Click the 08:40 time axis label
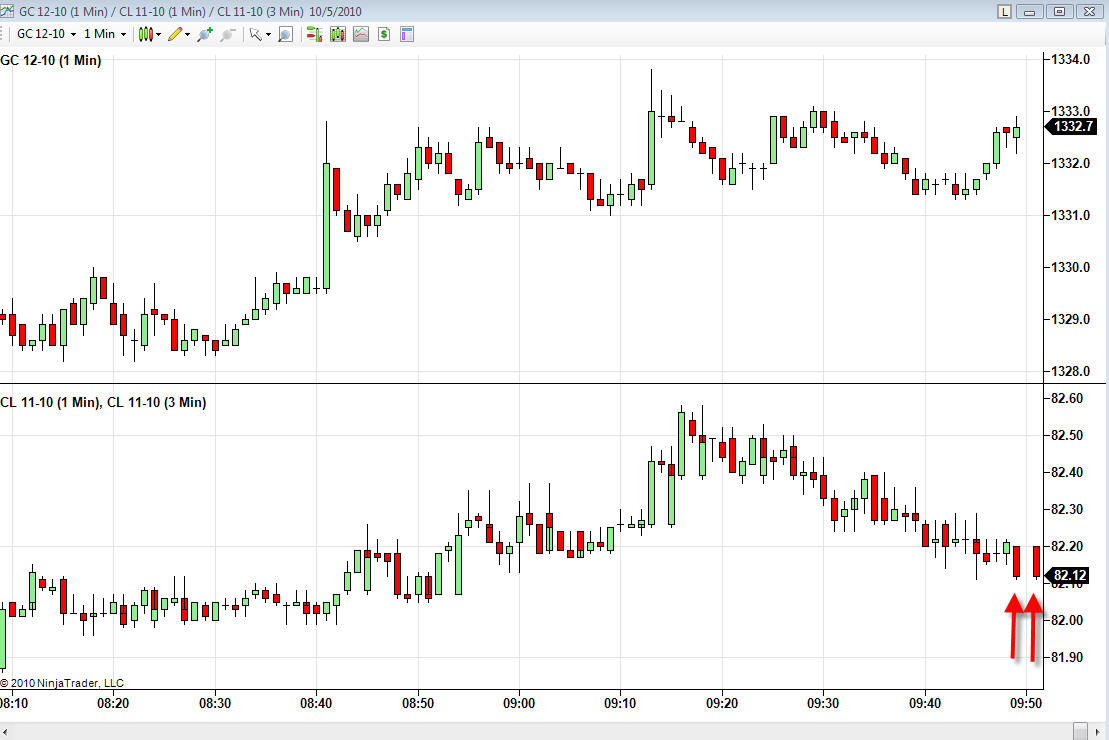This screenshot has width=1109, height=740. tap(316, 704)
